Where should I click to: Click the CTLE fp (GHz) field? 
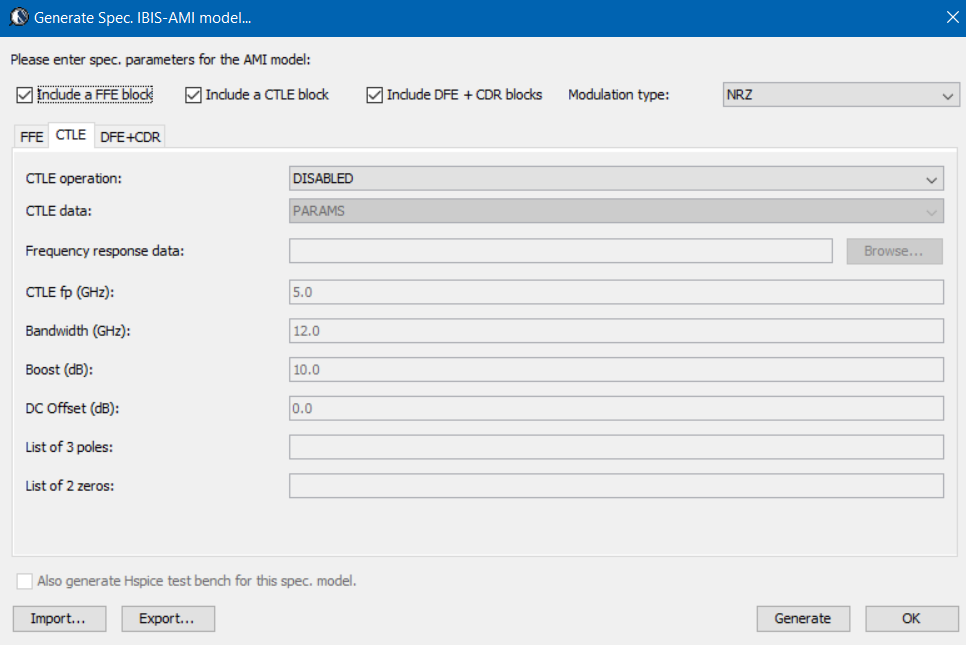coord(616,292)
